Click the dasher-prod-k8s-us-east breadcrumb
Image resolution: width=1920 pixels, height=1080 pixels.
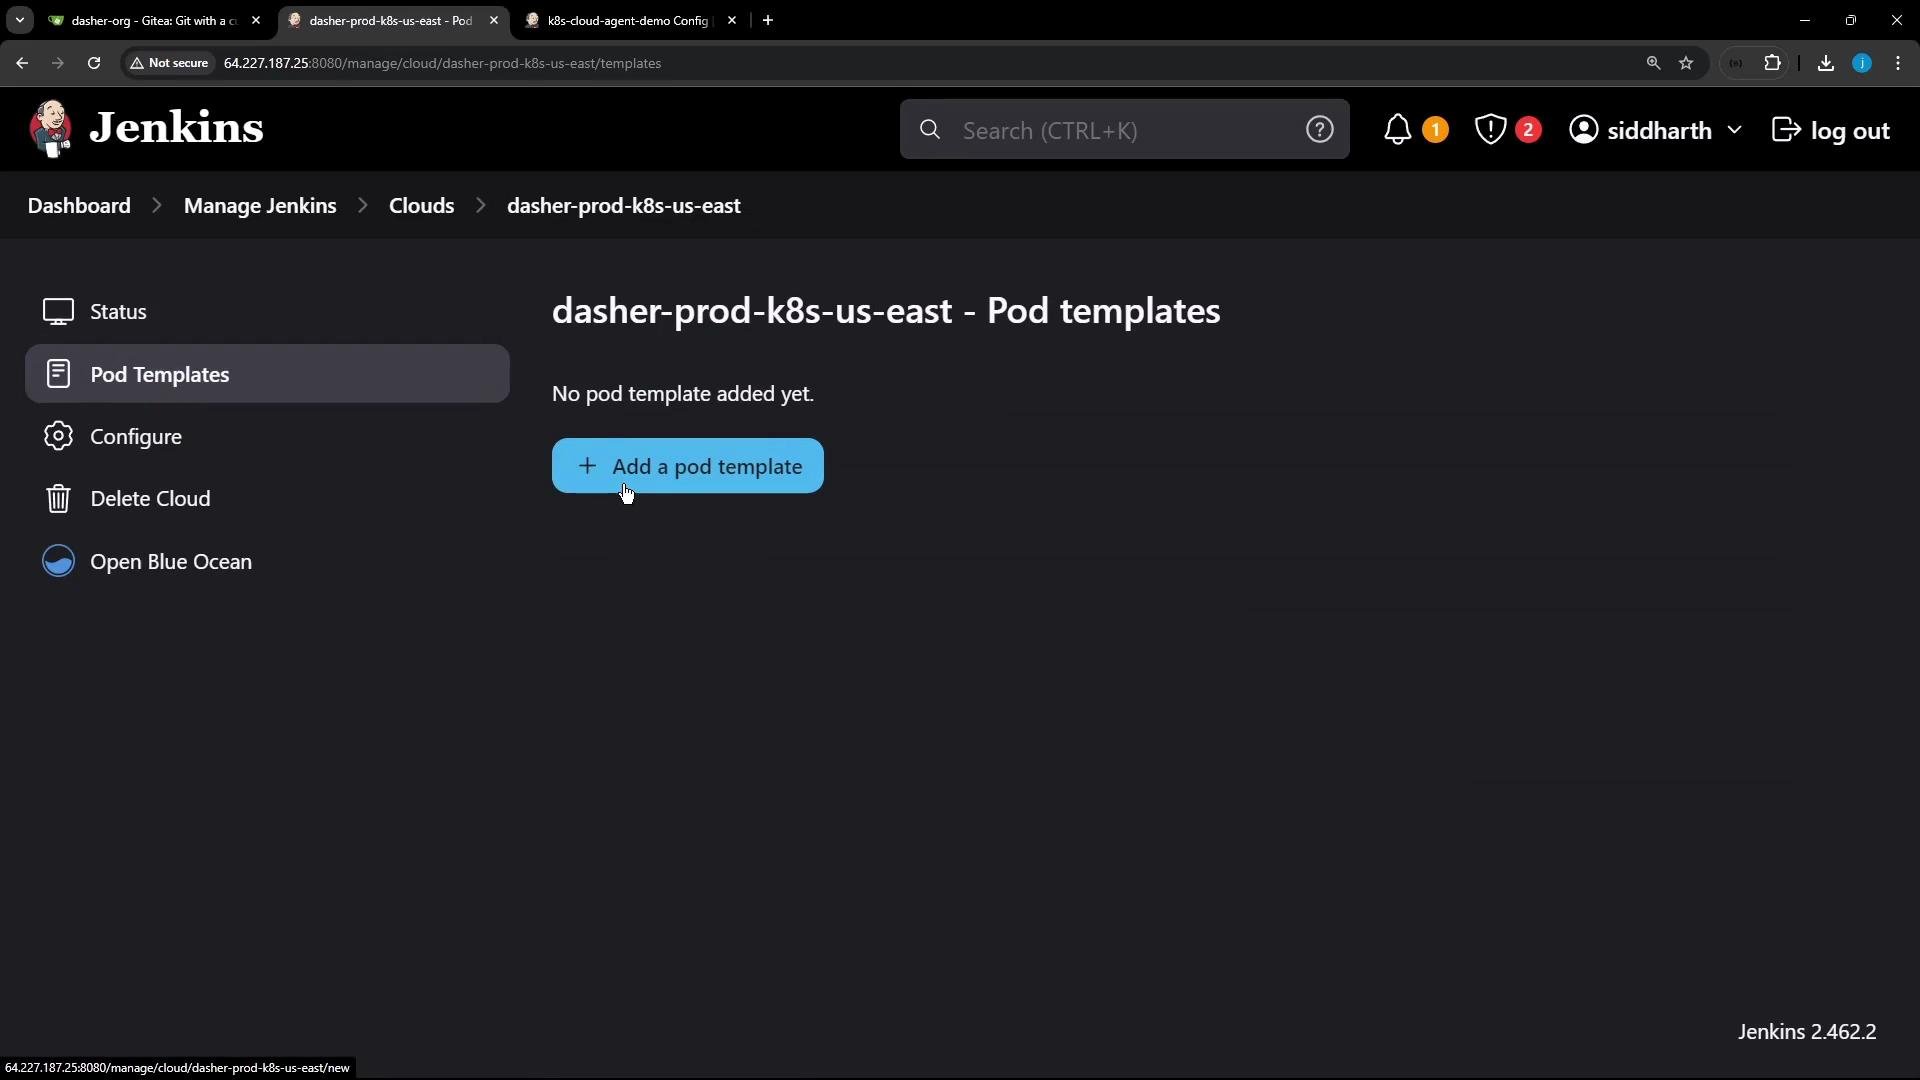624,205
